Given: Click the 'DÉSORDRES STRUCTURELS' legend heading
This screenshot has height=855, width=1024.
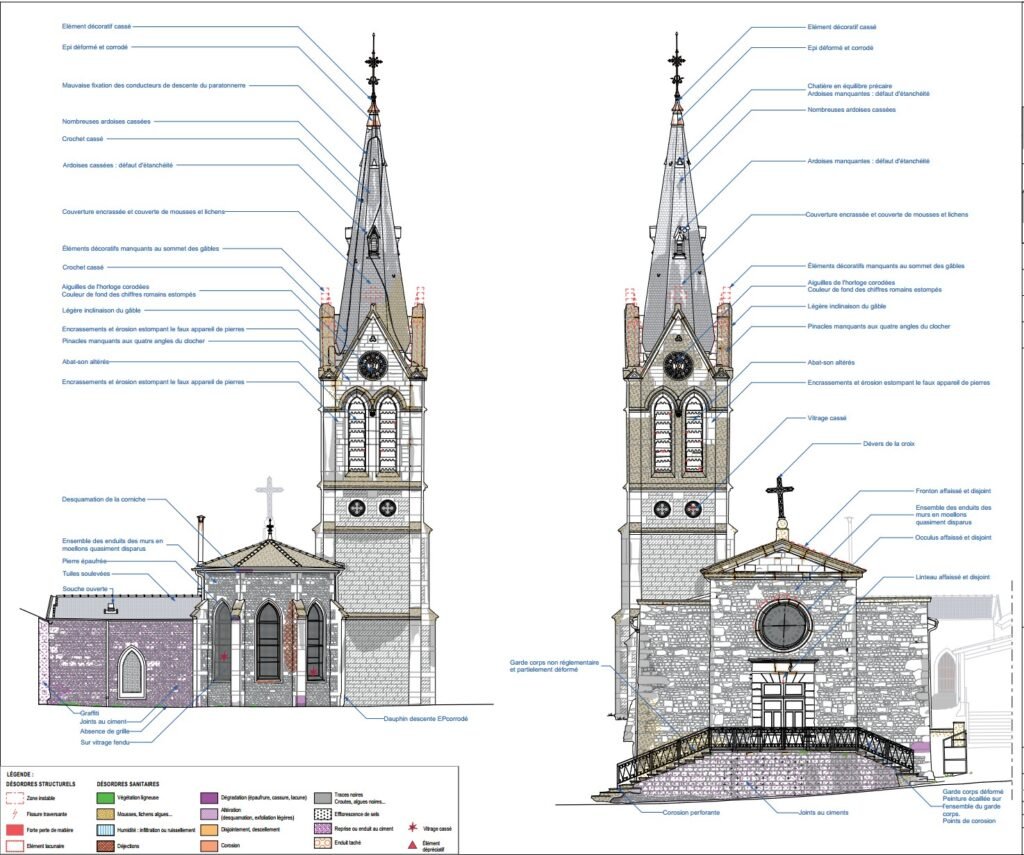Looking at the screenshot, I should [40, 784].
